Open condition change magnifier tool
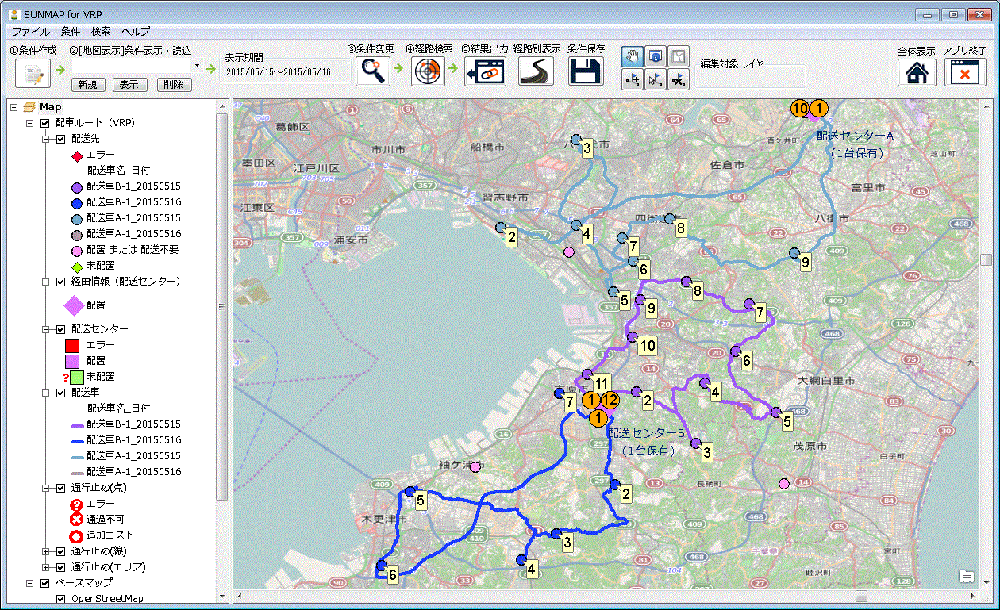The image size is (1000, 610). click(x=372, y=72)
